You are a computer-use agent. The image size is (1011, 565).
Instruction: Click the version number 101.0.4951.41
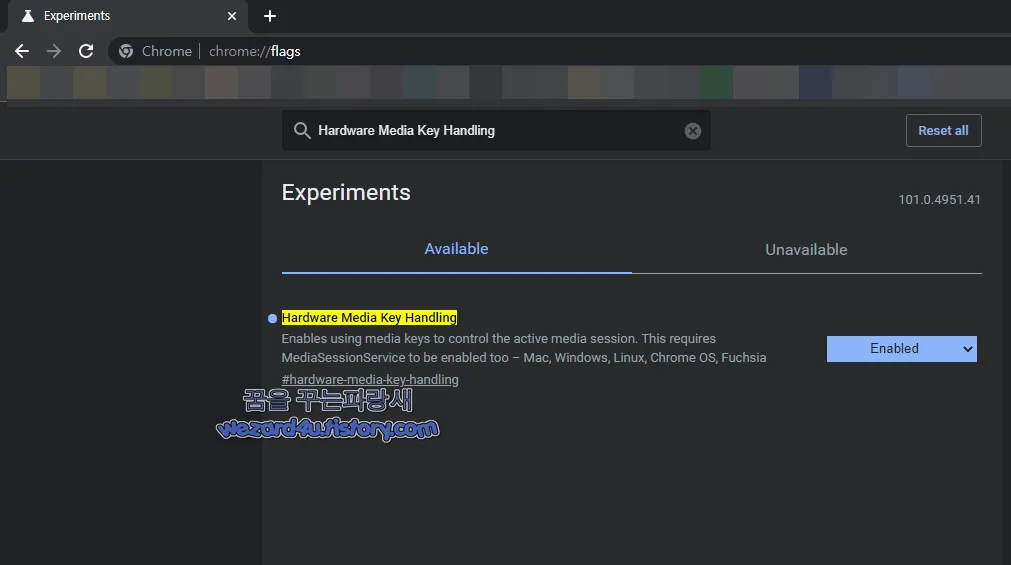point(939,200)
